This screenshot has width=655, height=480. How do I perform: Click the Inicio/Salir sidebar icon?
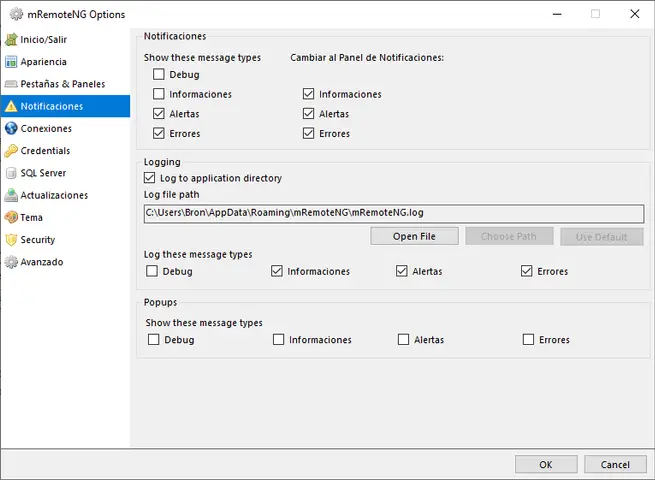[x=11, y=40]
